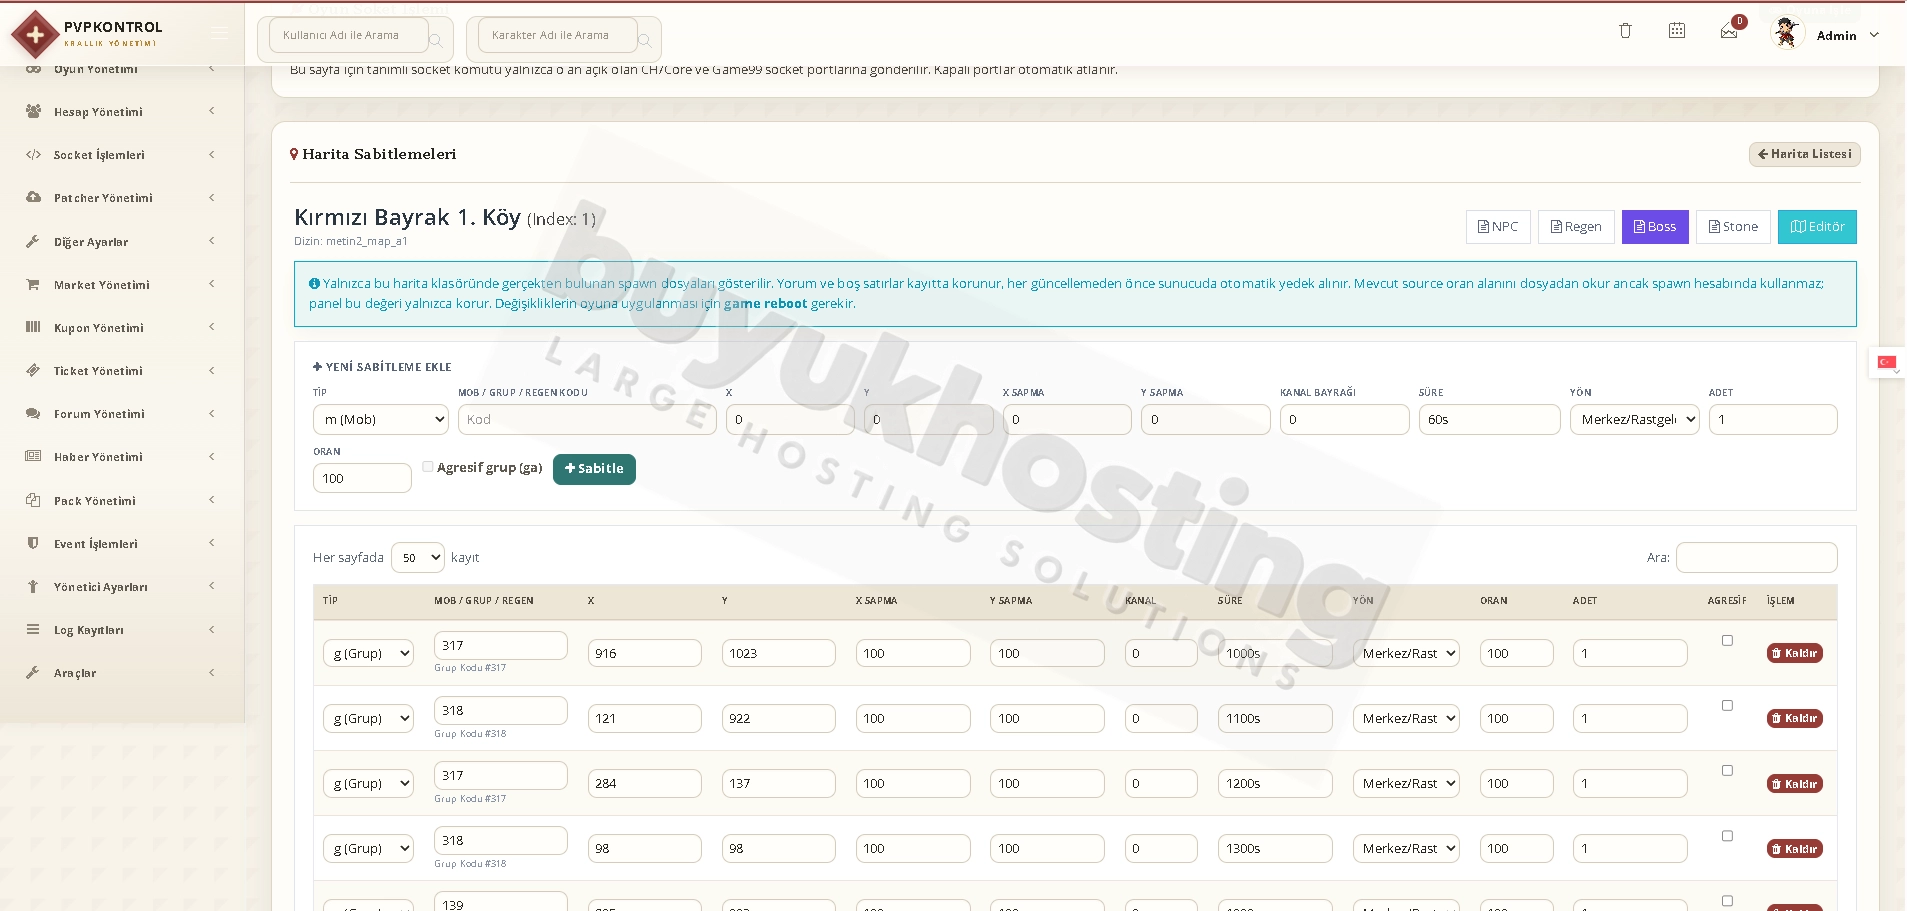1907x911 pixels.
Task: Expand the Araçlar chevron
Action: pyautogui.click(x=212, y=672)
